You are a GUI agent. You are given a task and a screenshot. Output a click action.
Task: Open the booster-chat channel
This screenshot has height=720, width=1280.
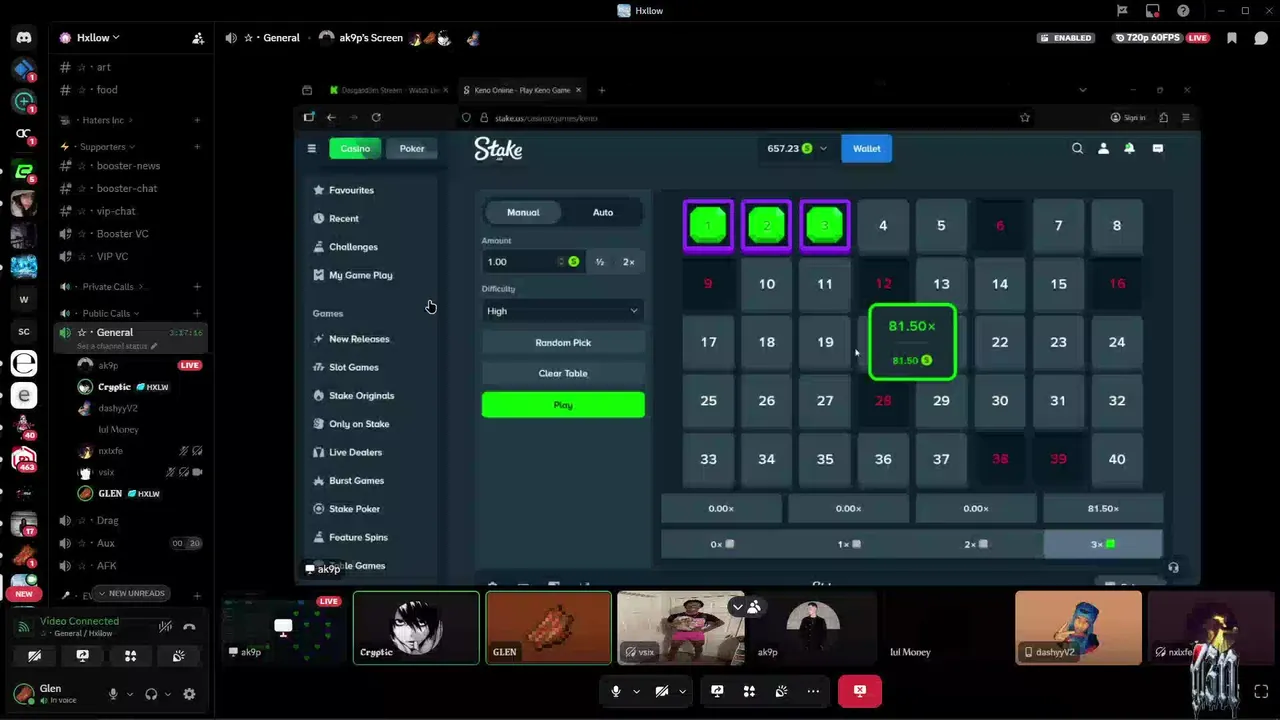(127, 188)
